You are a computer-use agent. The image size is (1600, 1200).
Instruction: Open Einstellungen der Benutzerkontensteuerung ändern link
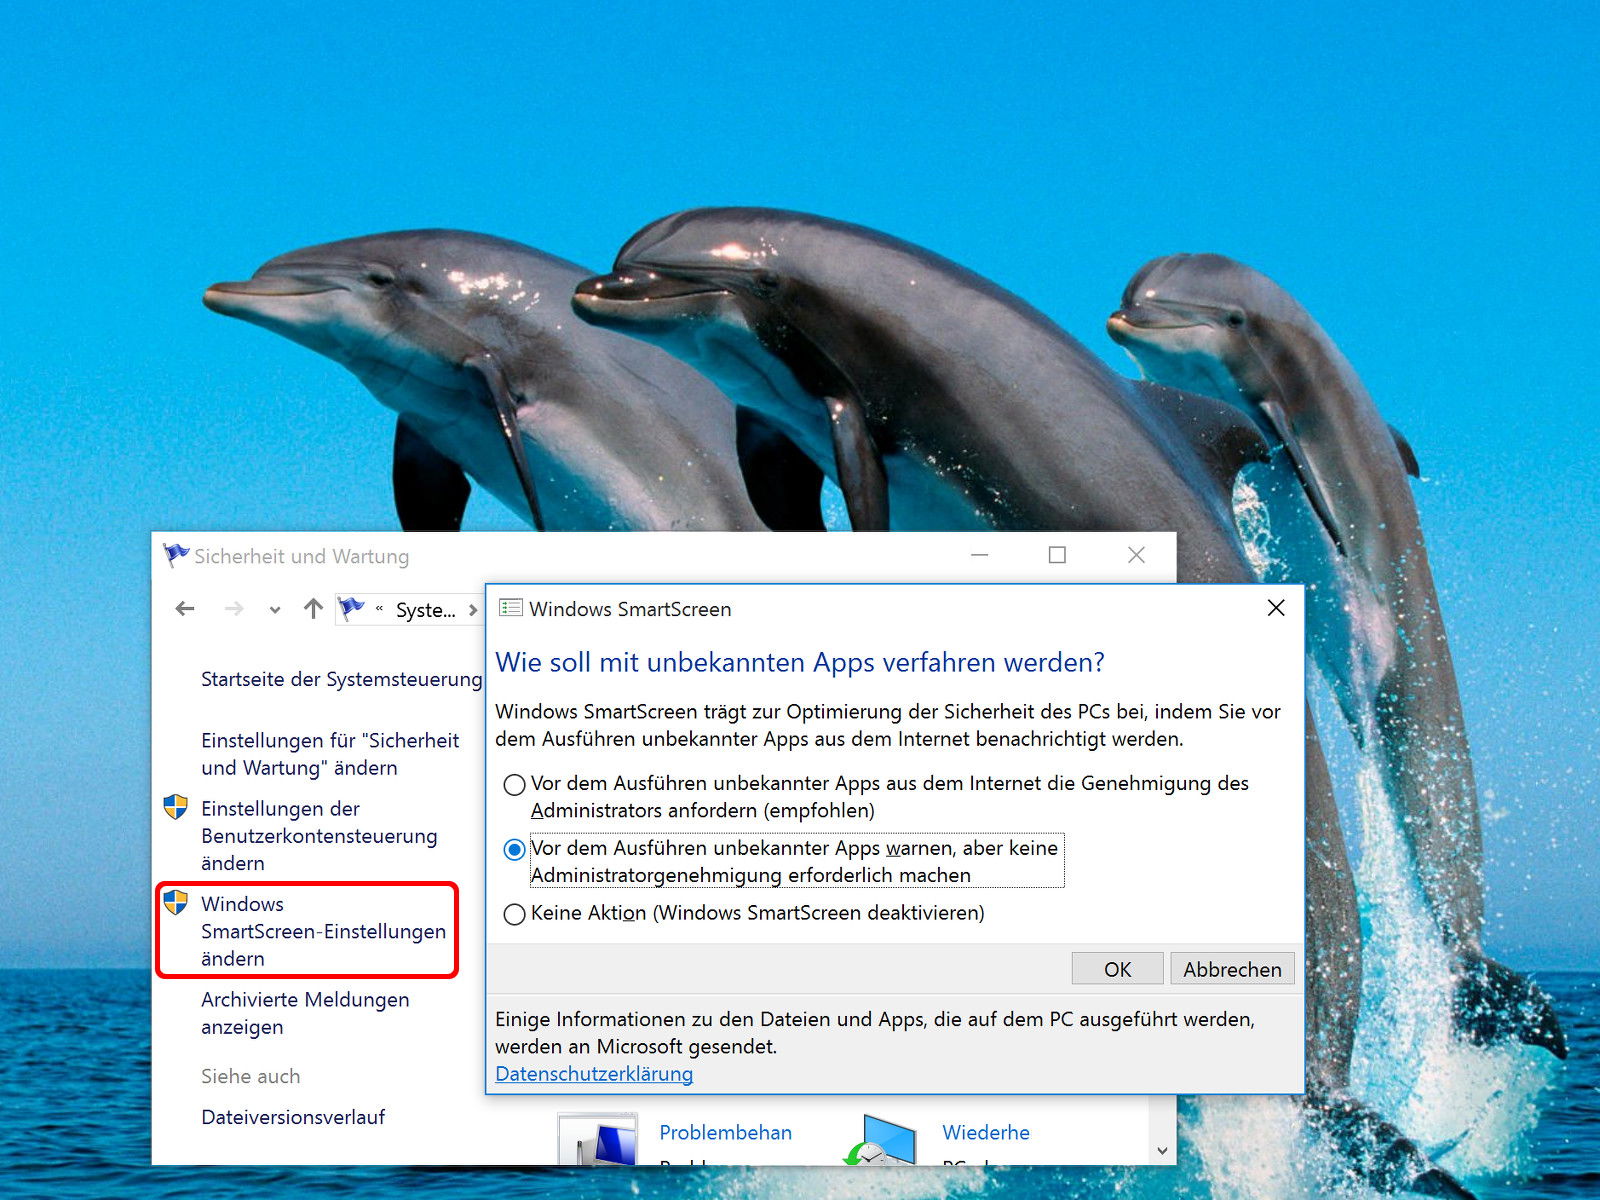[319, 836]
